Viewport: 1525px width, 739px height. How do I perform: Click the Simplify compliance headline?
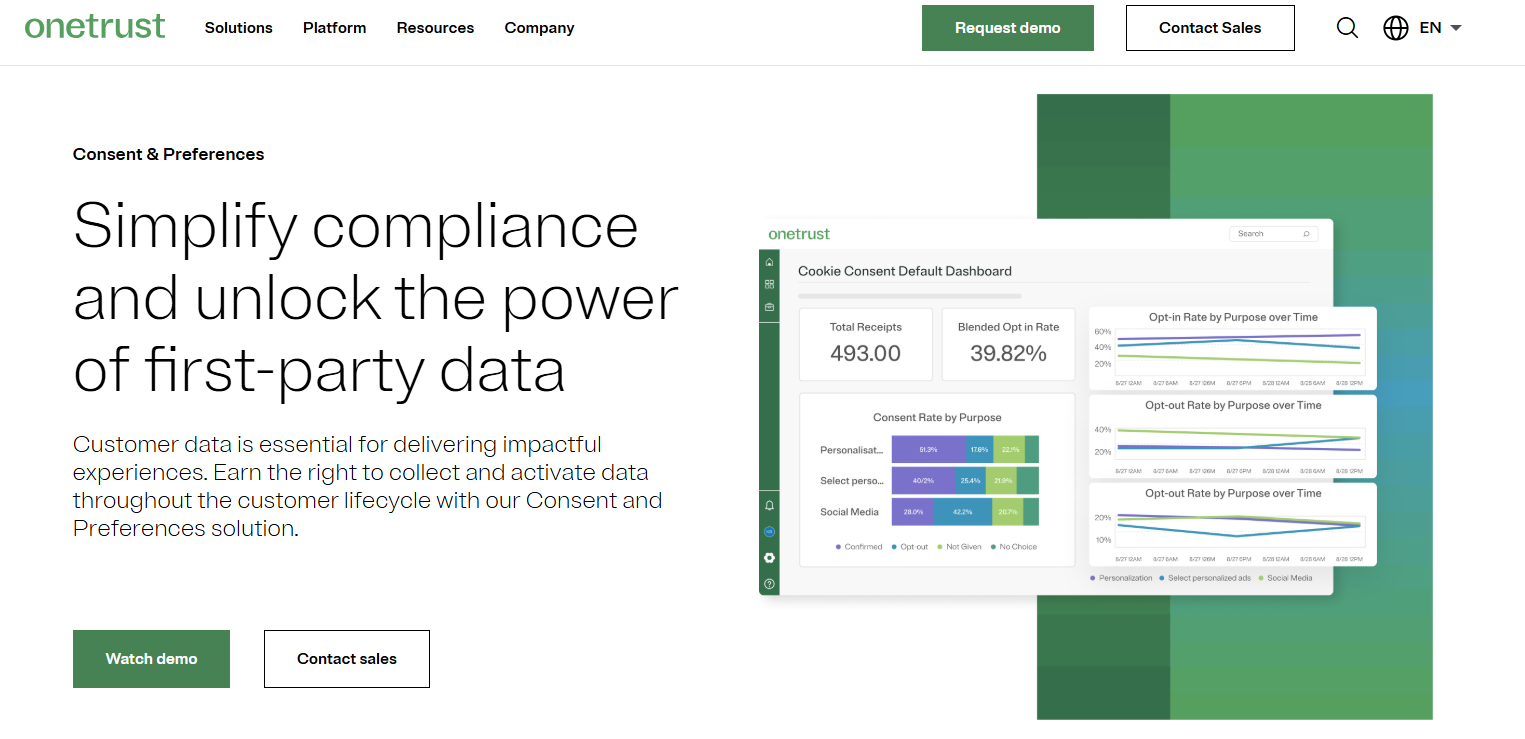(376, 298)
